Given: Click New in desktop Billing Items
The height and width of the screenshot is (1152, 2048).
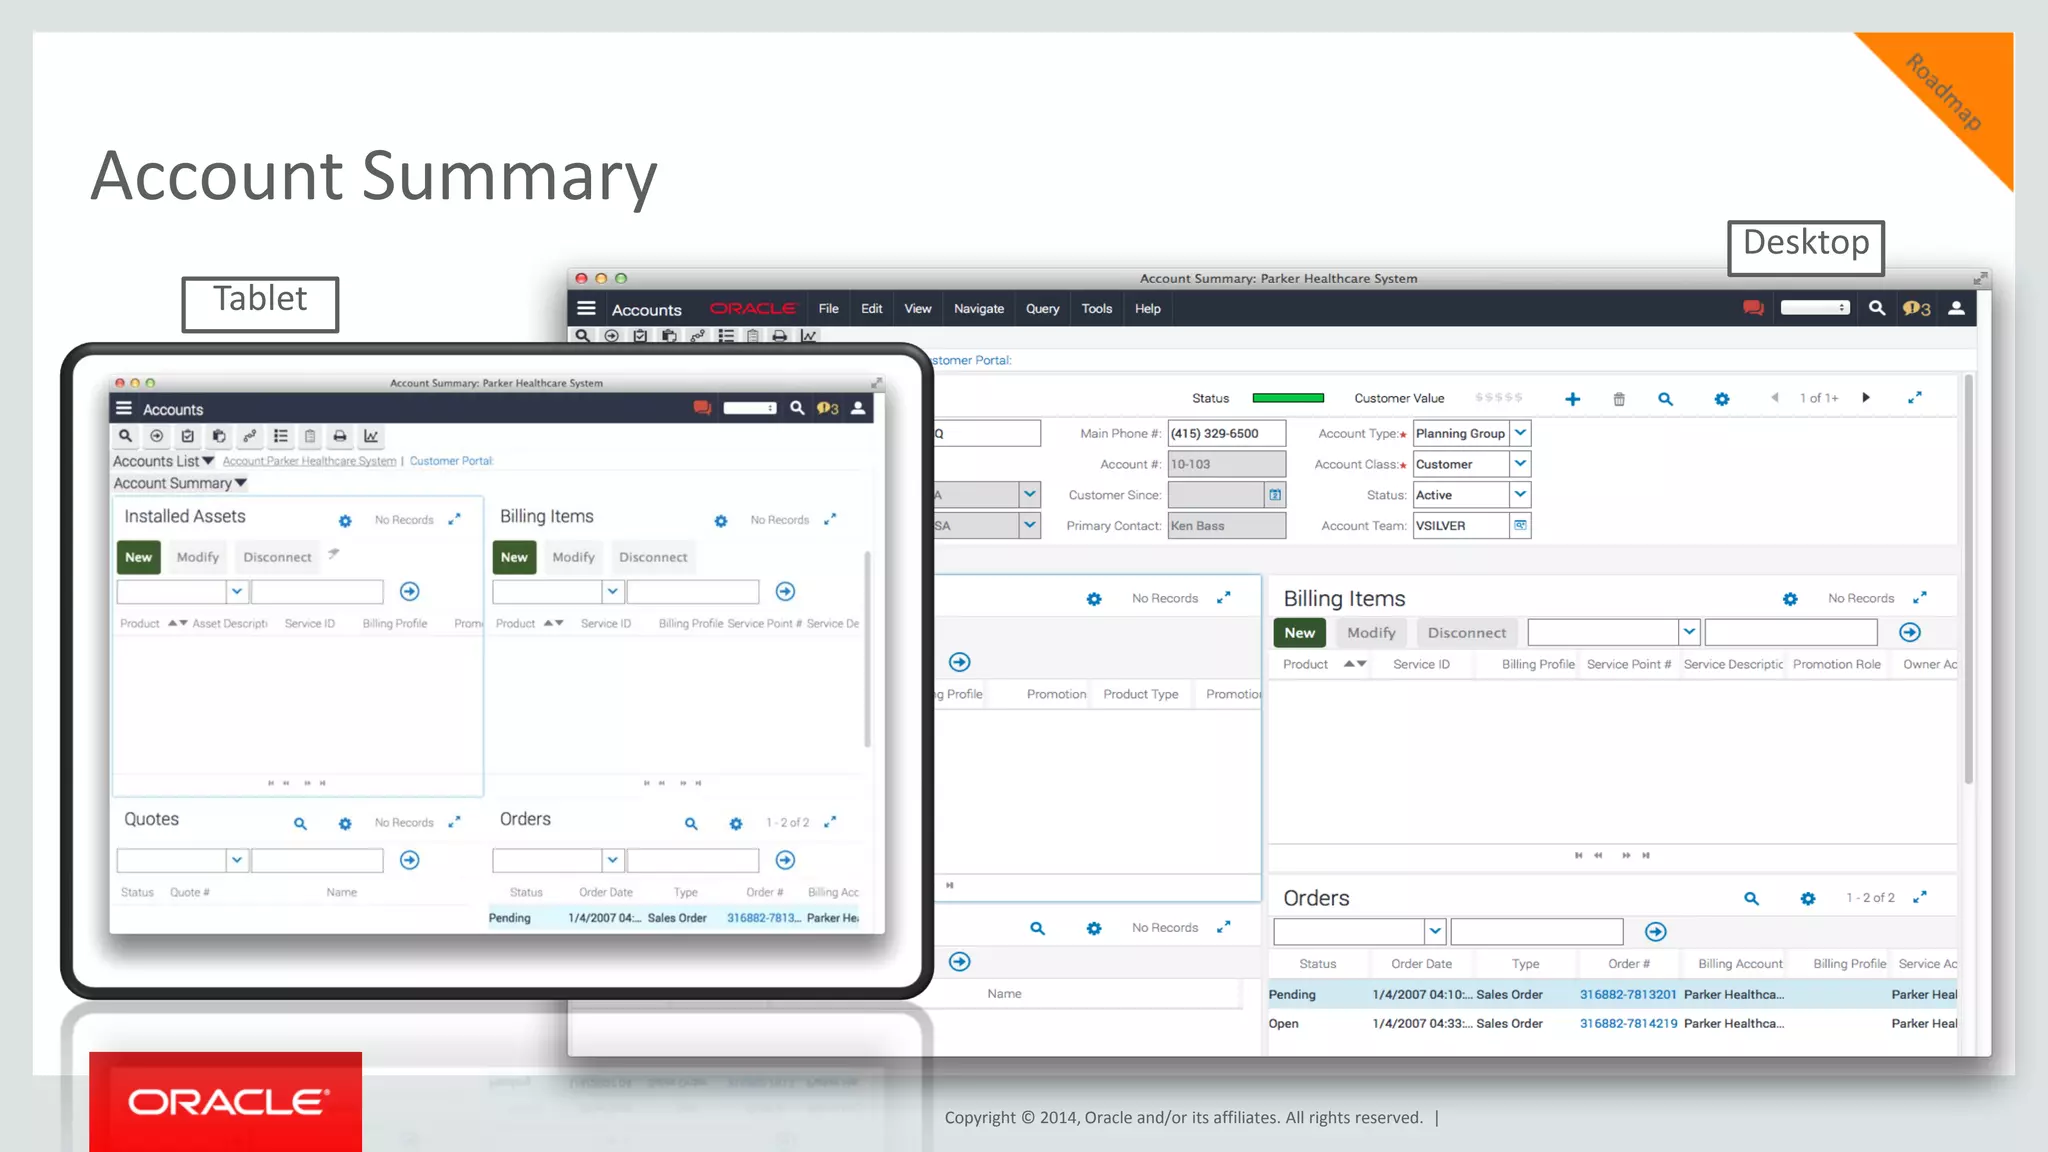Looking at the screenshot, I should point(1300,633).
